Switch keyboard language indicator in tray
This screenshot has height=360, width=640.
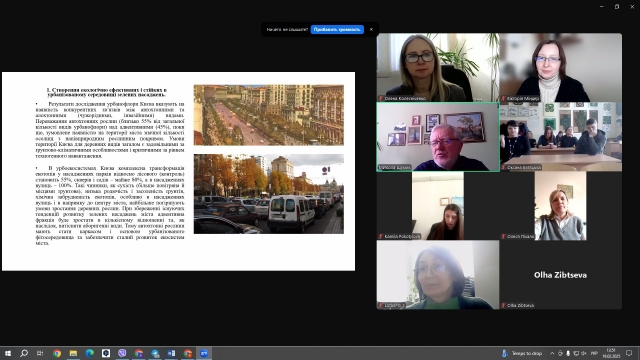594,353
